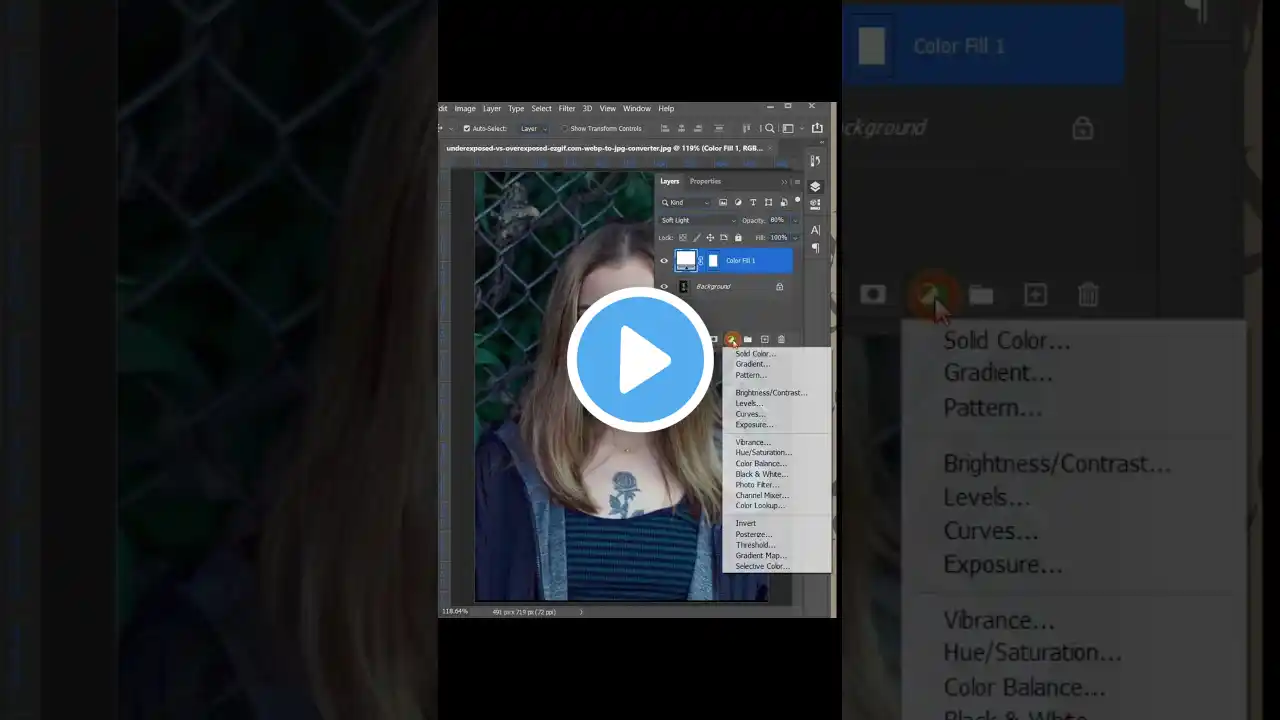Click the align horizontal centers icon
Screen dimensions: 1280x720
682,128
